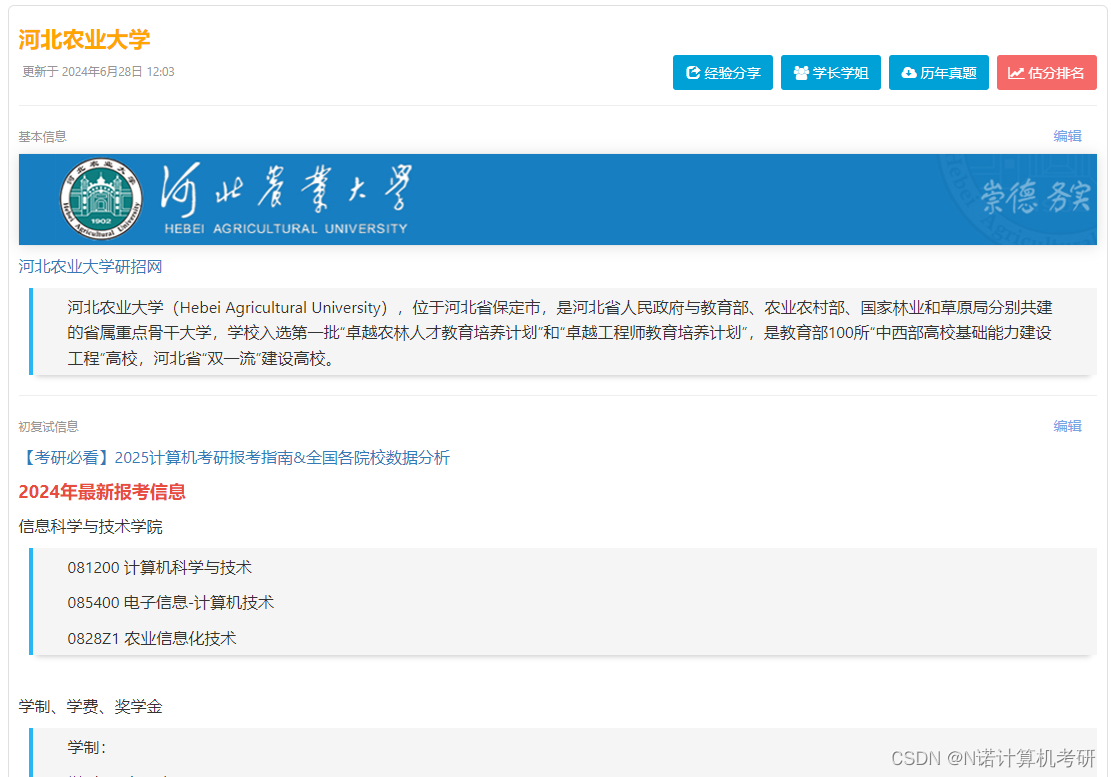Image resolution: width=1111 pixels, height=777 pixels.
Task: Open the 学长学姐 button
Action: pos(830,72)
